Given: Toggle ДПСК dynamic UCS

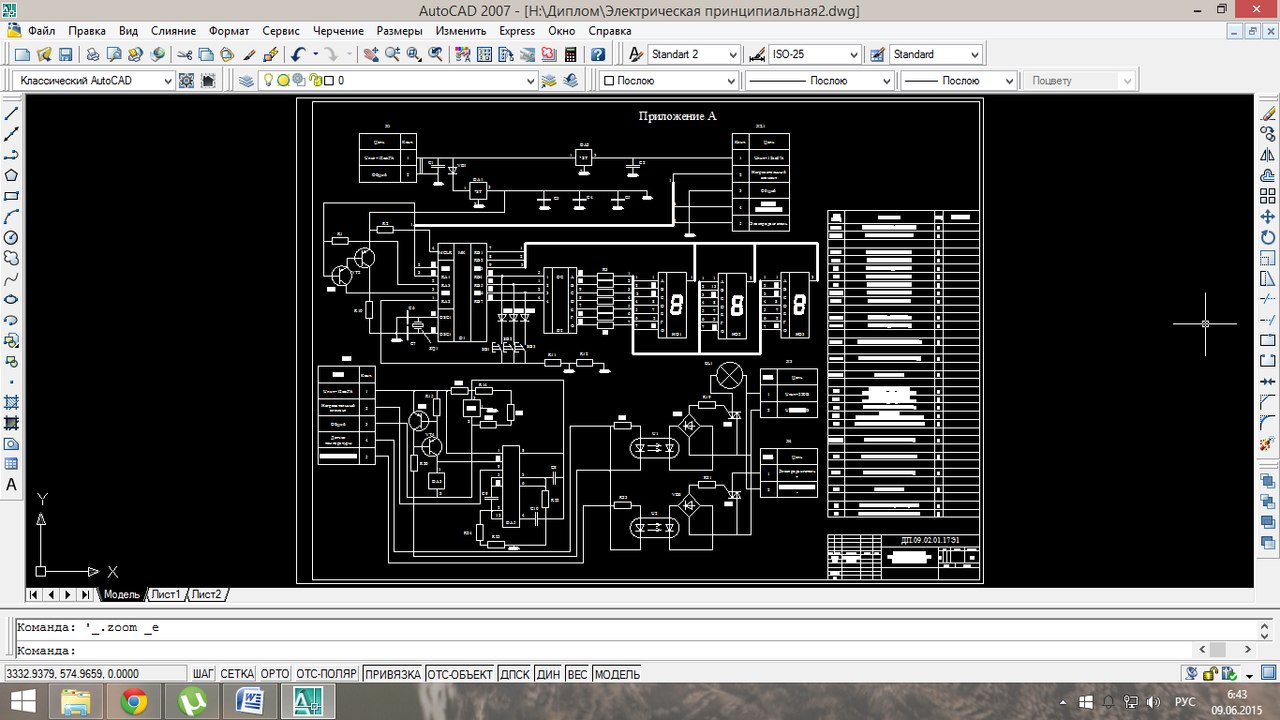Looking at the screenshot, I should pyautogui.click(x=515, y=674).
